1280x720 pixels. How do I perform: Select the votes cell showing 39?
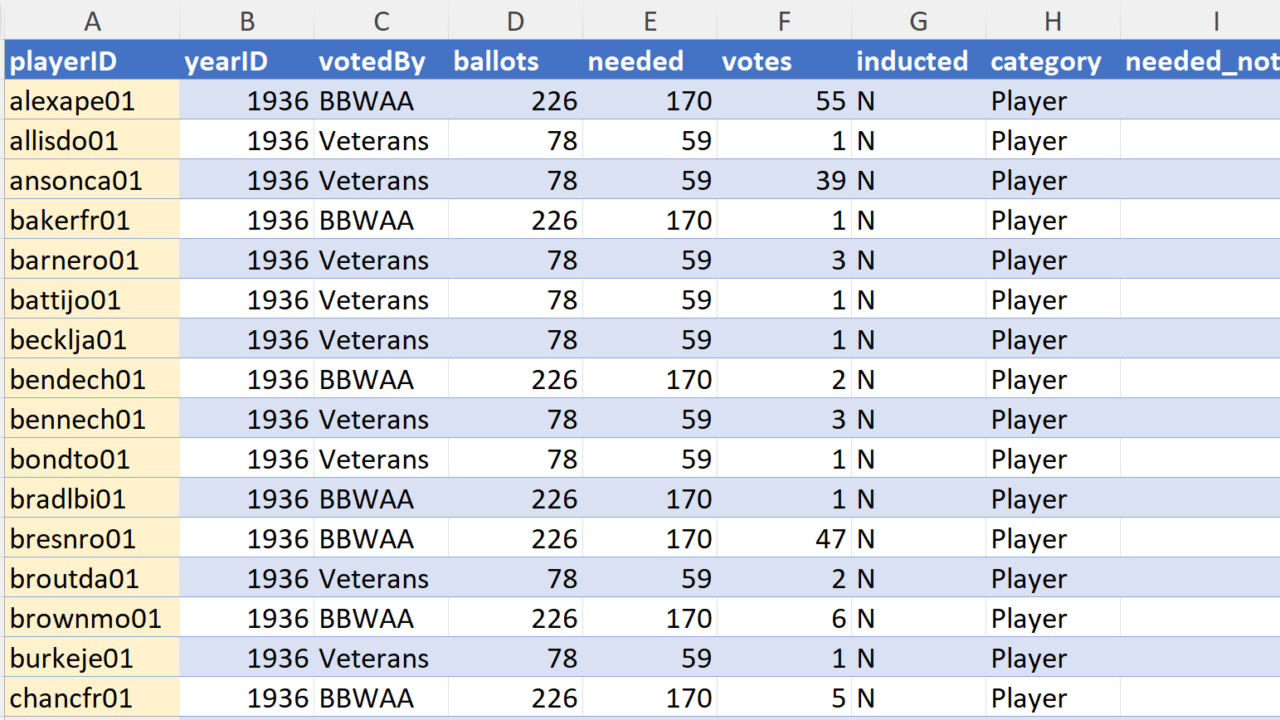[x=784, y=181]
